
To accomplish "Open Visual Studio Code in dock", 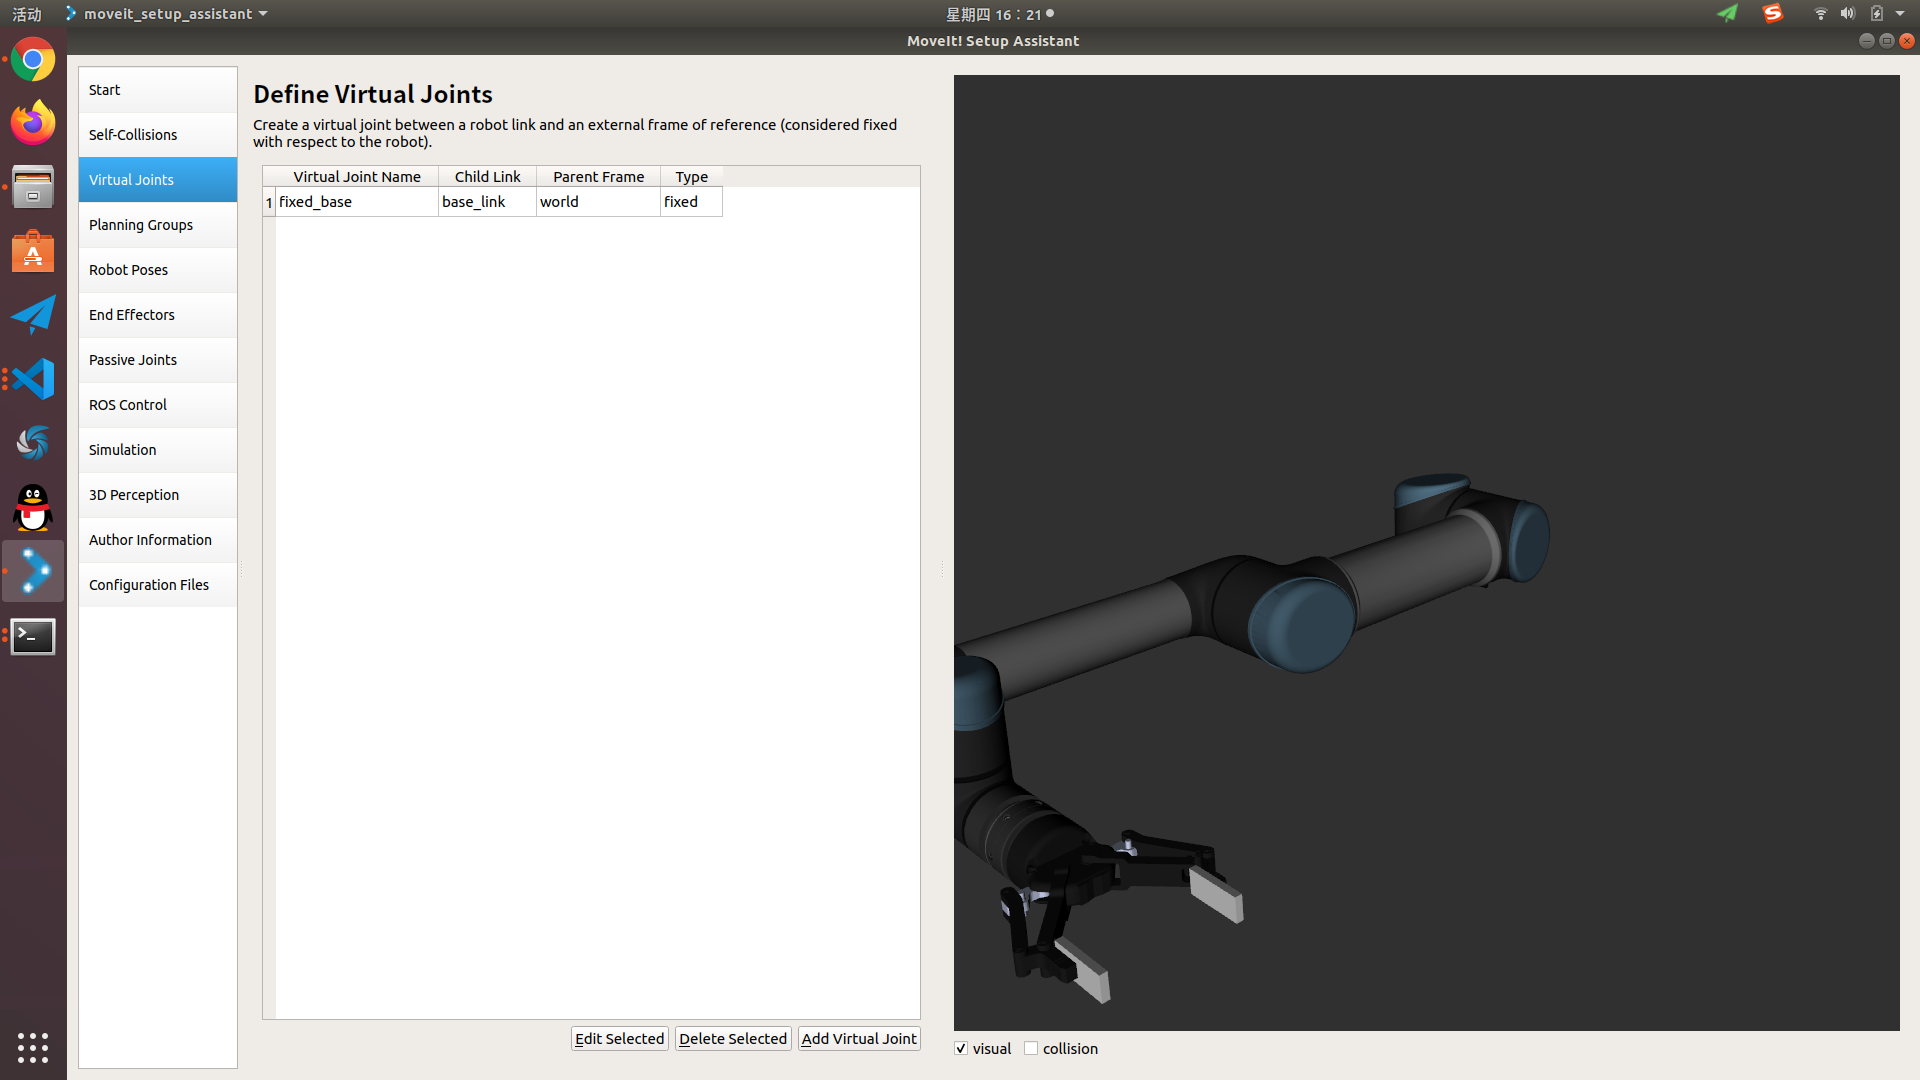I will click(33, 379).
